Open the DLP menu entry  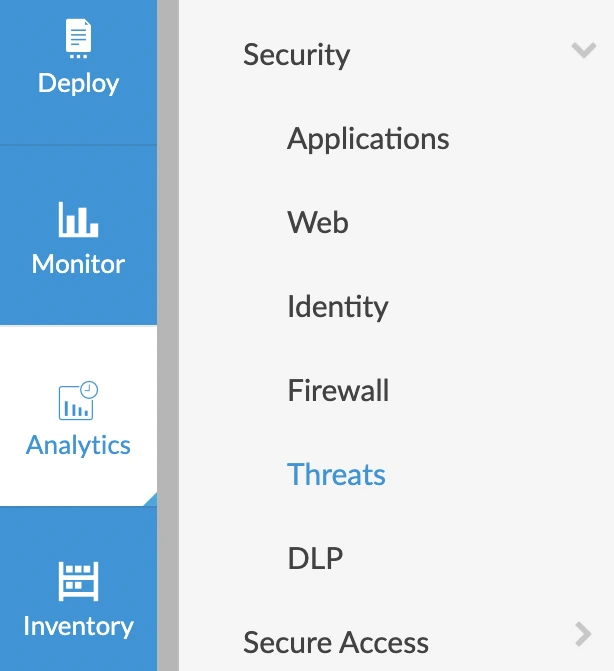point(315,558)
